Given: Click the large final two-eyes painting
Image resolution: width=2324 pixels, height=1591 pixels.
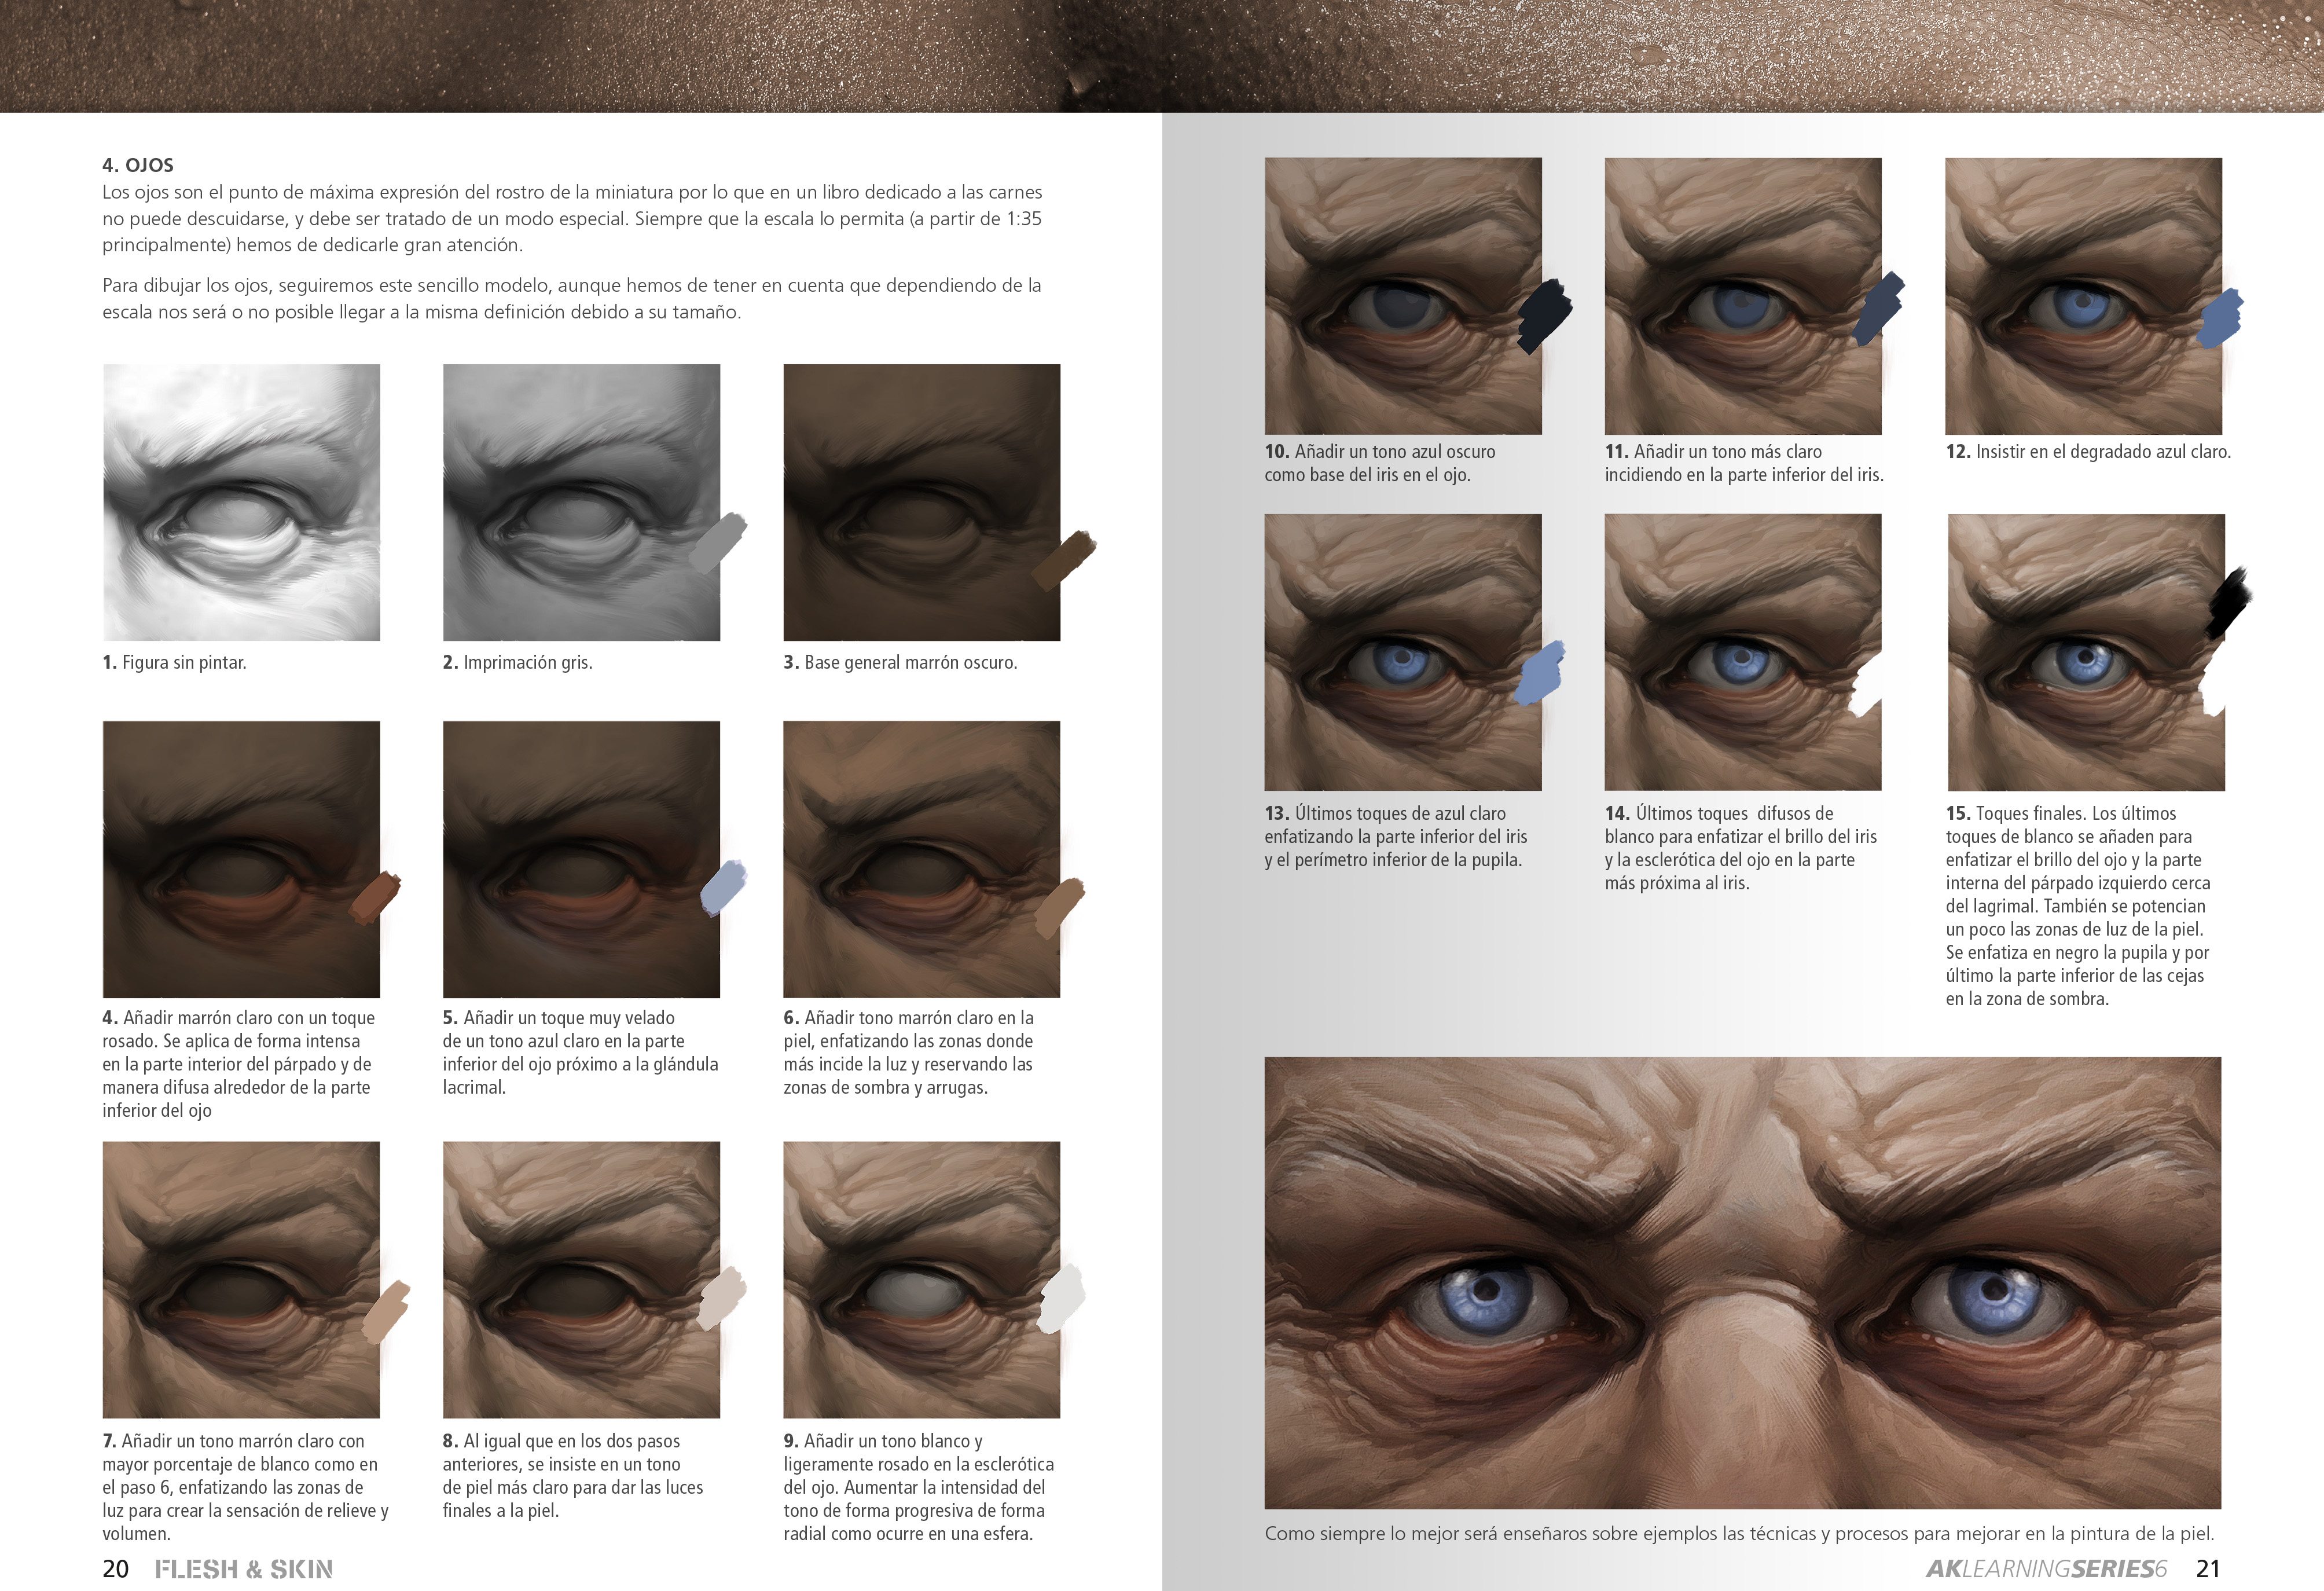Looking at the screenshot, I should click(x=1742, y=1282).
